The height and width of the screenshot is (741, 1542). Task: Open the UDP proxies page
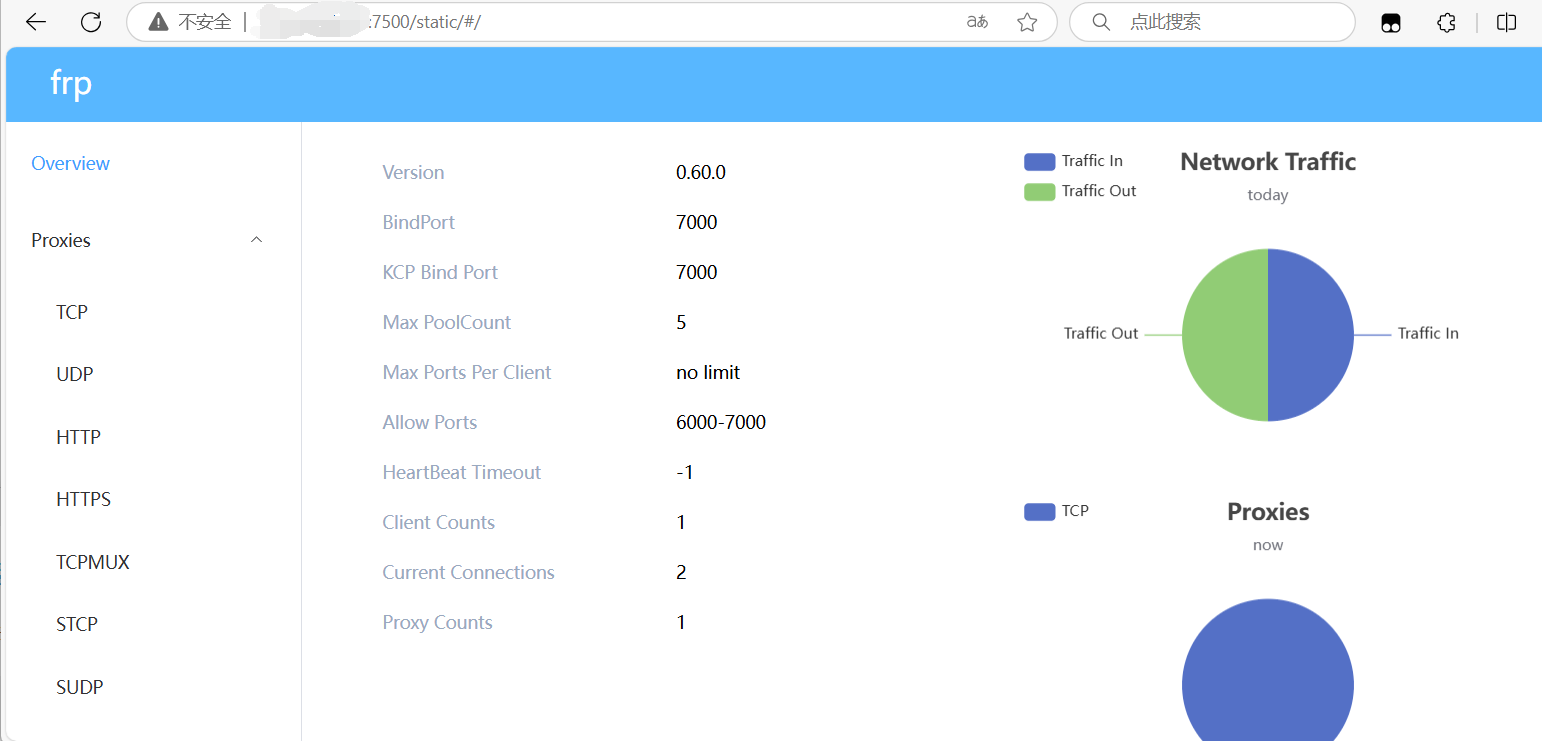pos(75,374)
